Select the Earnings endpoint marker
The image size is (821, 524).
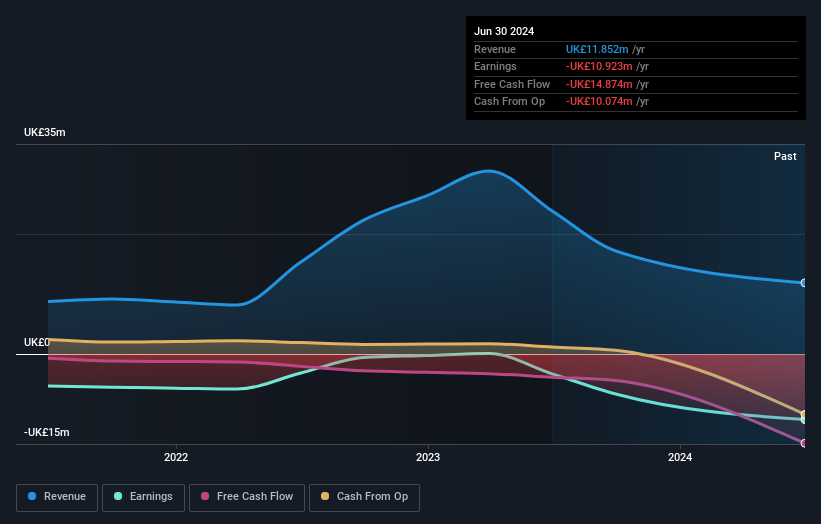coord(804,420)
